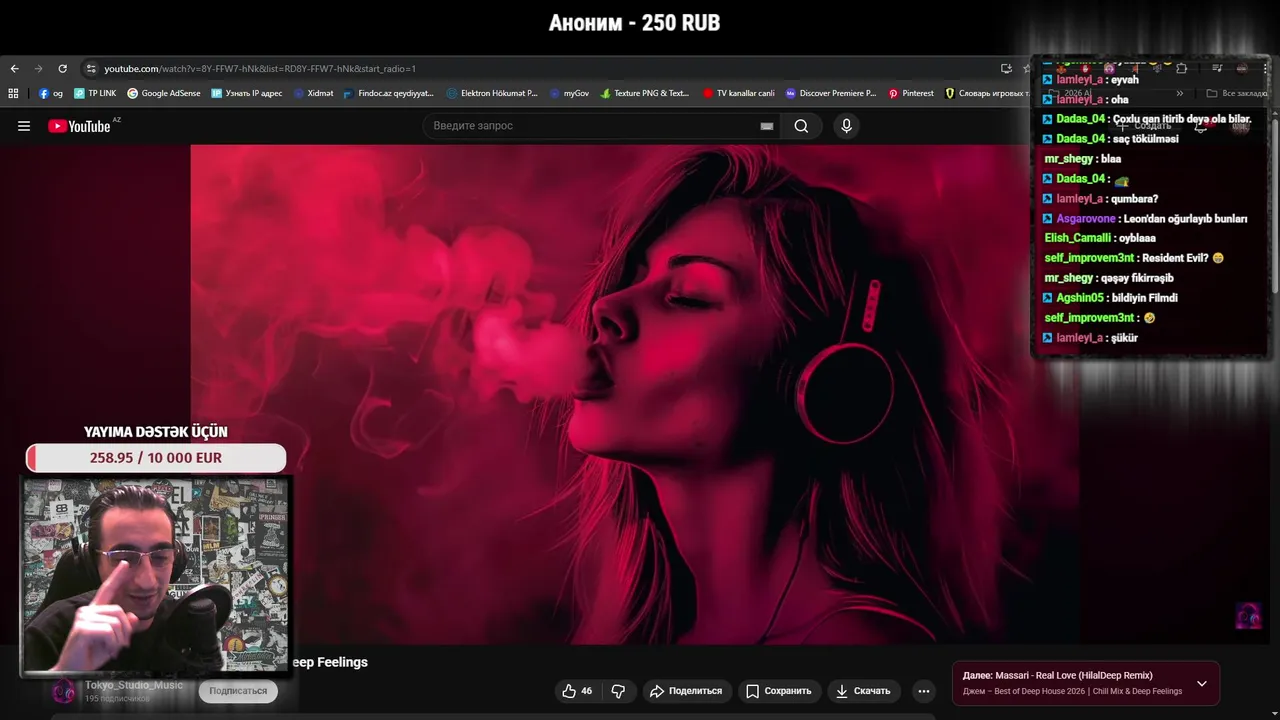The height and width of the screenshot is (720, 1280).
Task: Open the Tokyo_Studio_Music channel name
Action: [134, 685]
